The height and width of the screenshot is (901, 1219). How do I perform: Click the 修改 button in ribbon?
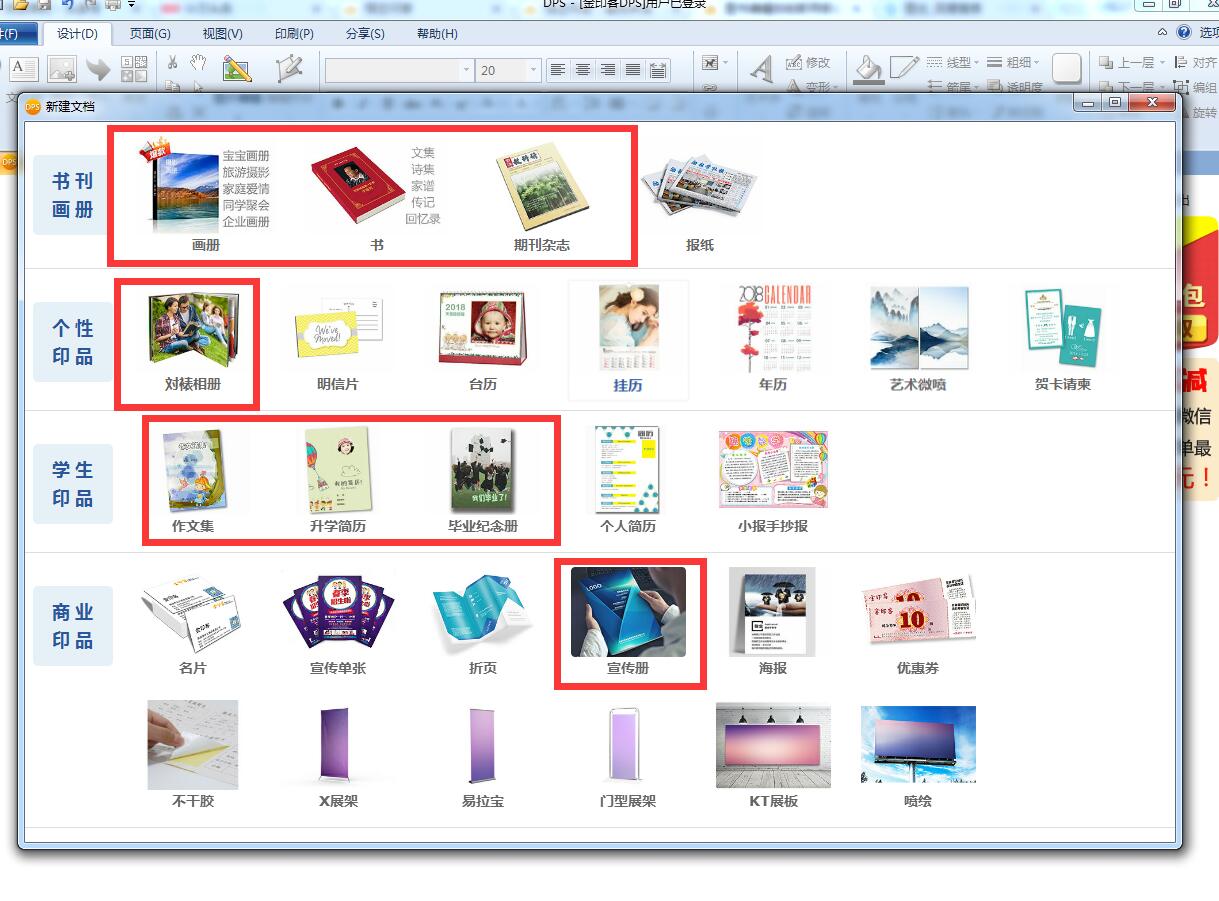[808, 62]
